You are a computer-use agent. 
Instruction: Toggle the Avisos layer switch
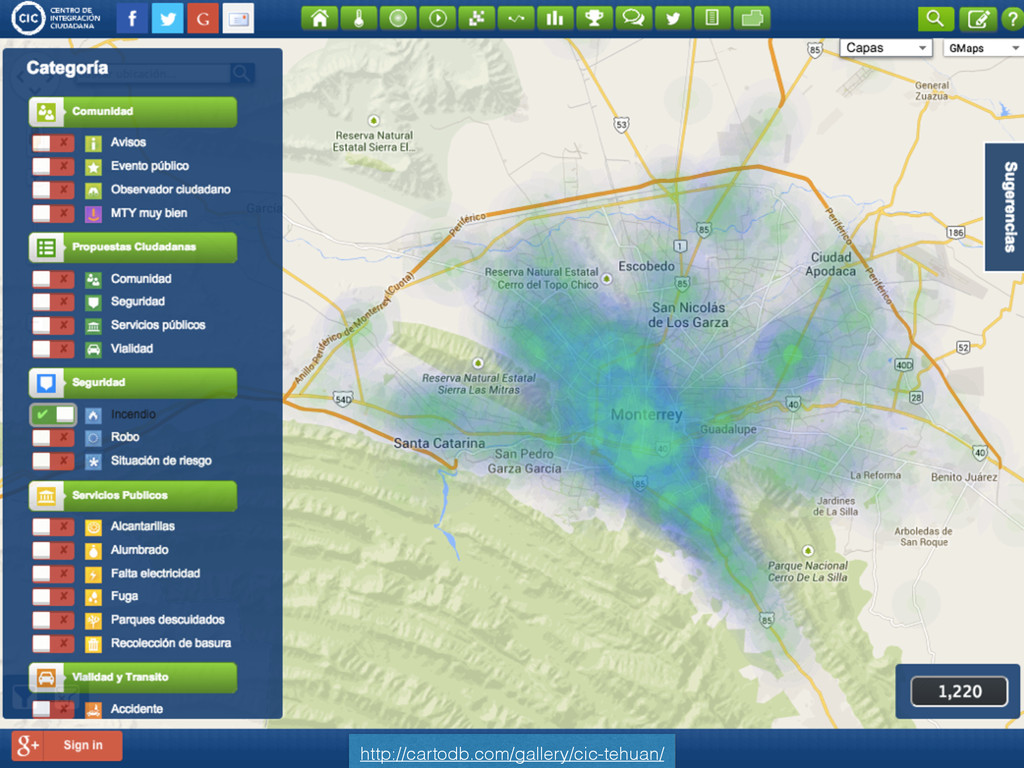pyautogui.click(x=53, y=143)
